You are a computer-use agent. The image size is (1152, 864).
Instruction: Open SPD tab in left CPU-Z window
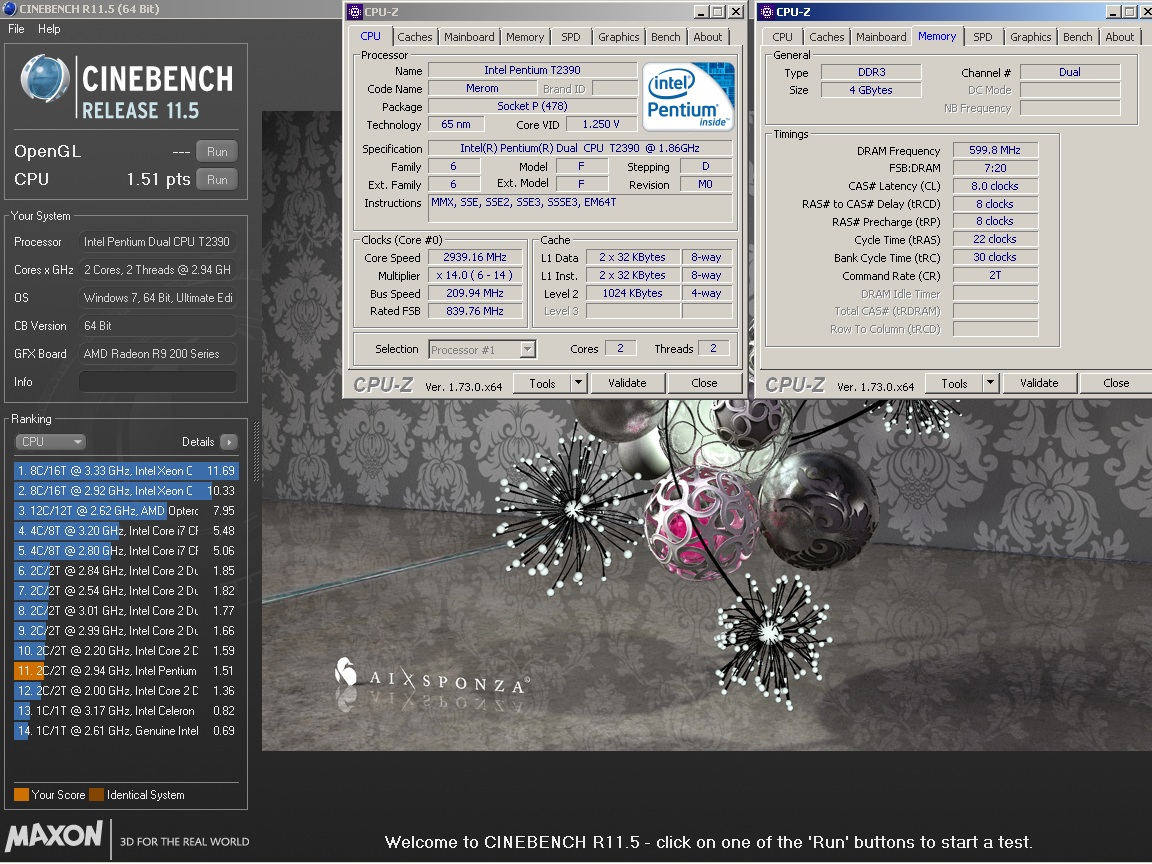tap(571, 37)
